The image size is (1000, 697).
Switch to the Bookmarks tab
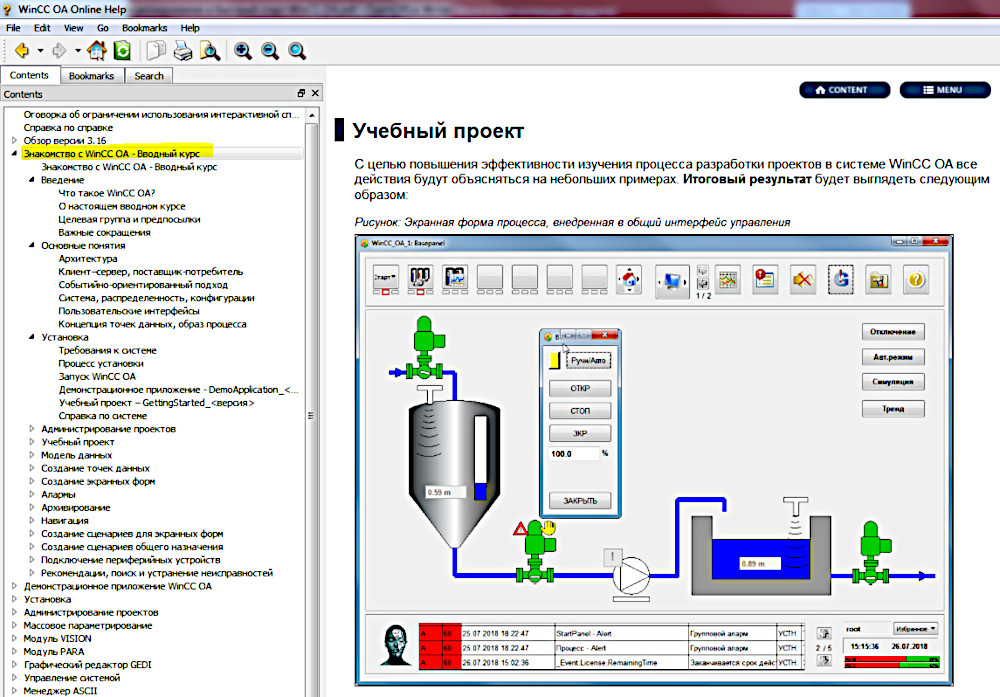click(91, 76)
